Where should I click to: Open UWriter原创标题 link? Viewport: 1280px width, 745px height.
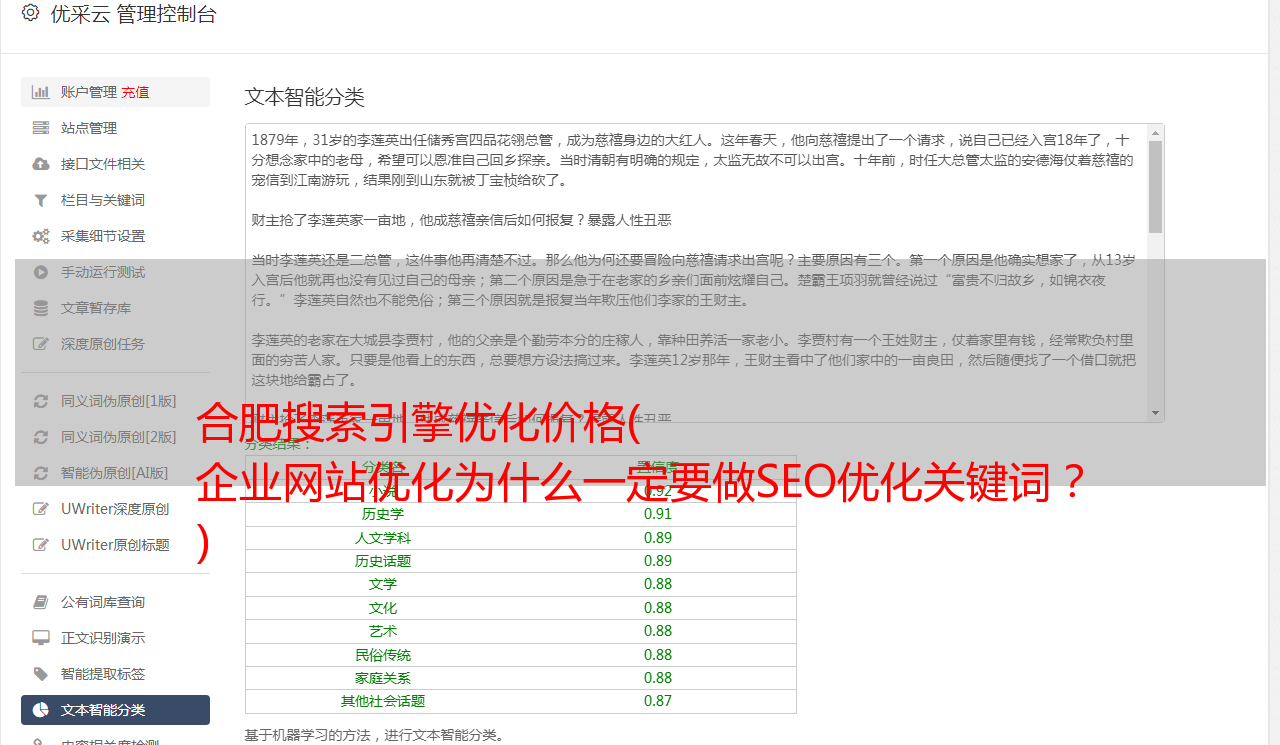tap(115, 545)
